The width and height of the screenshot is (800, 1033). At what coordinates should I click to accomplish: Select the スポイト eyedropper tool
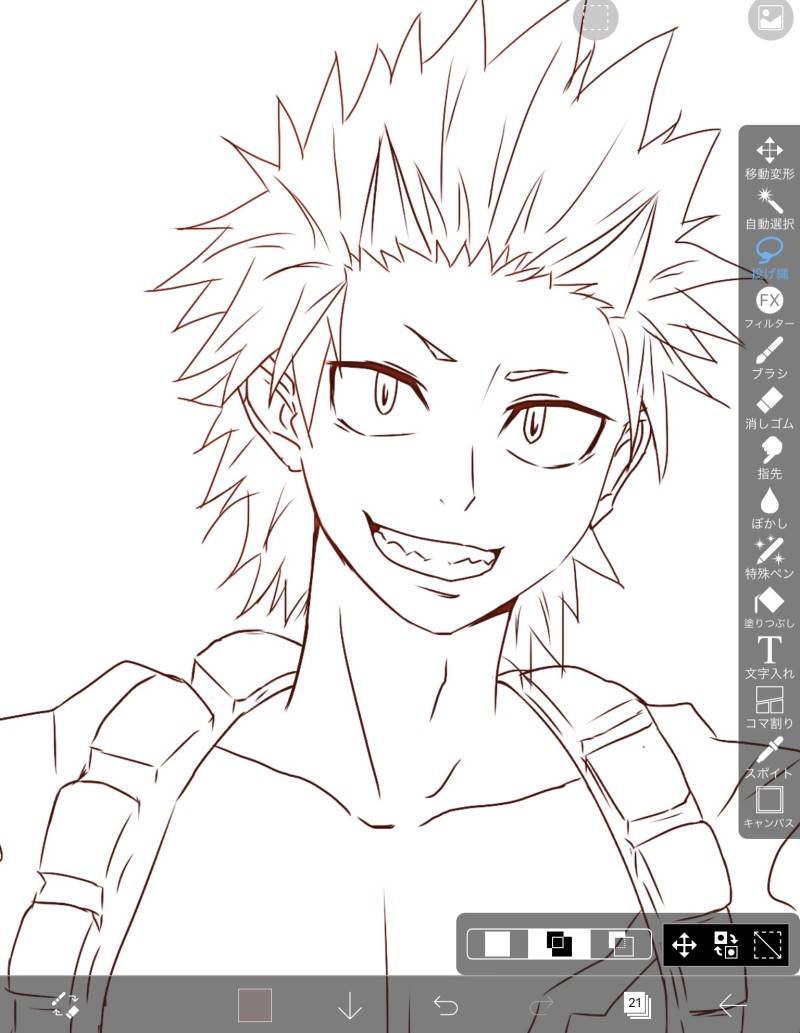tap(769, 757)
